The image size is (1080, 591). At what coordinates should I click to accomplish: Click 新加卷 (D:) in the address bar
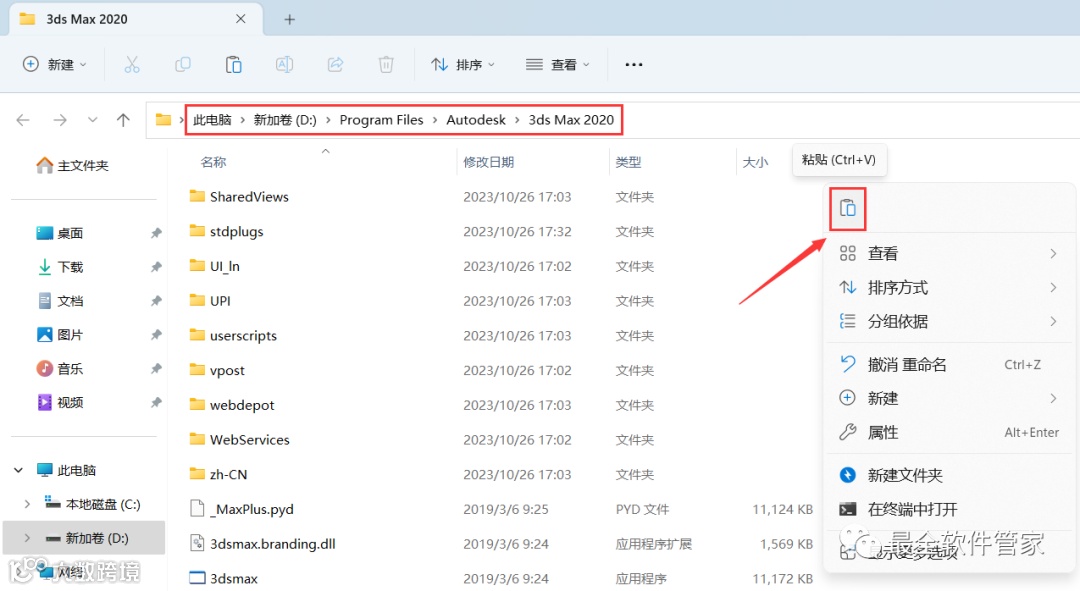[285, 120]
